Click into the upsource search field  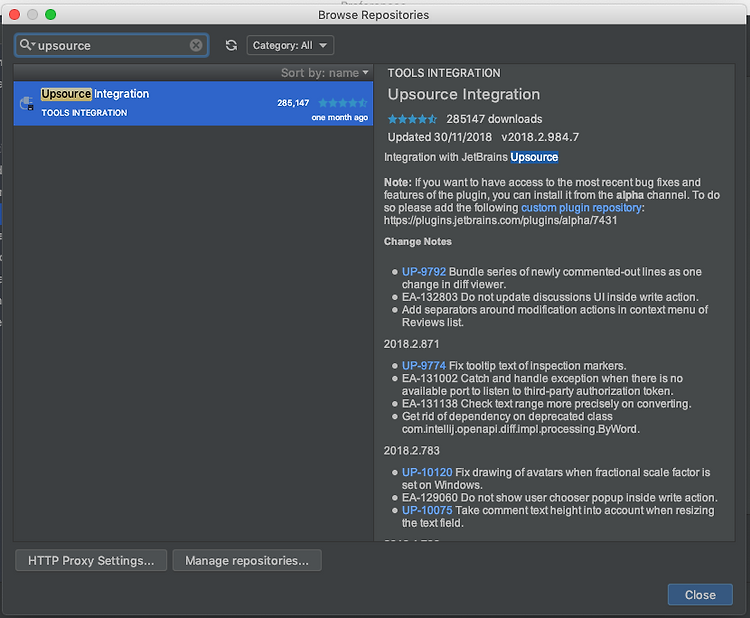(x=112, y=45)
